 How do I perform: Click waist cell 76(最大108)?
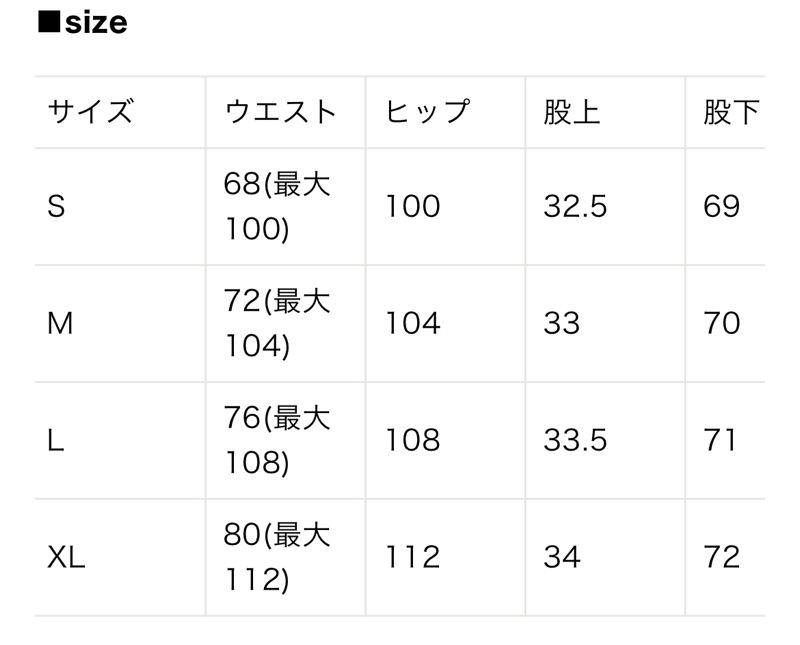[x=277, y=440]
